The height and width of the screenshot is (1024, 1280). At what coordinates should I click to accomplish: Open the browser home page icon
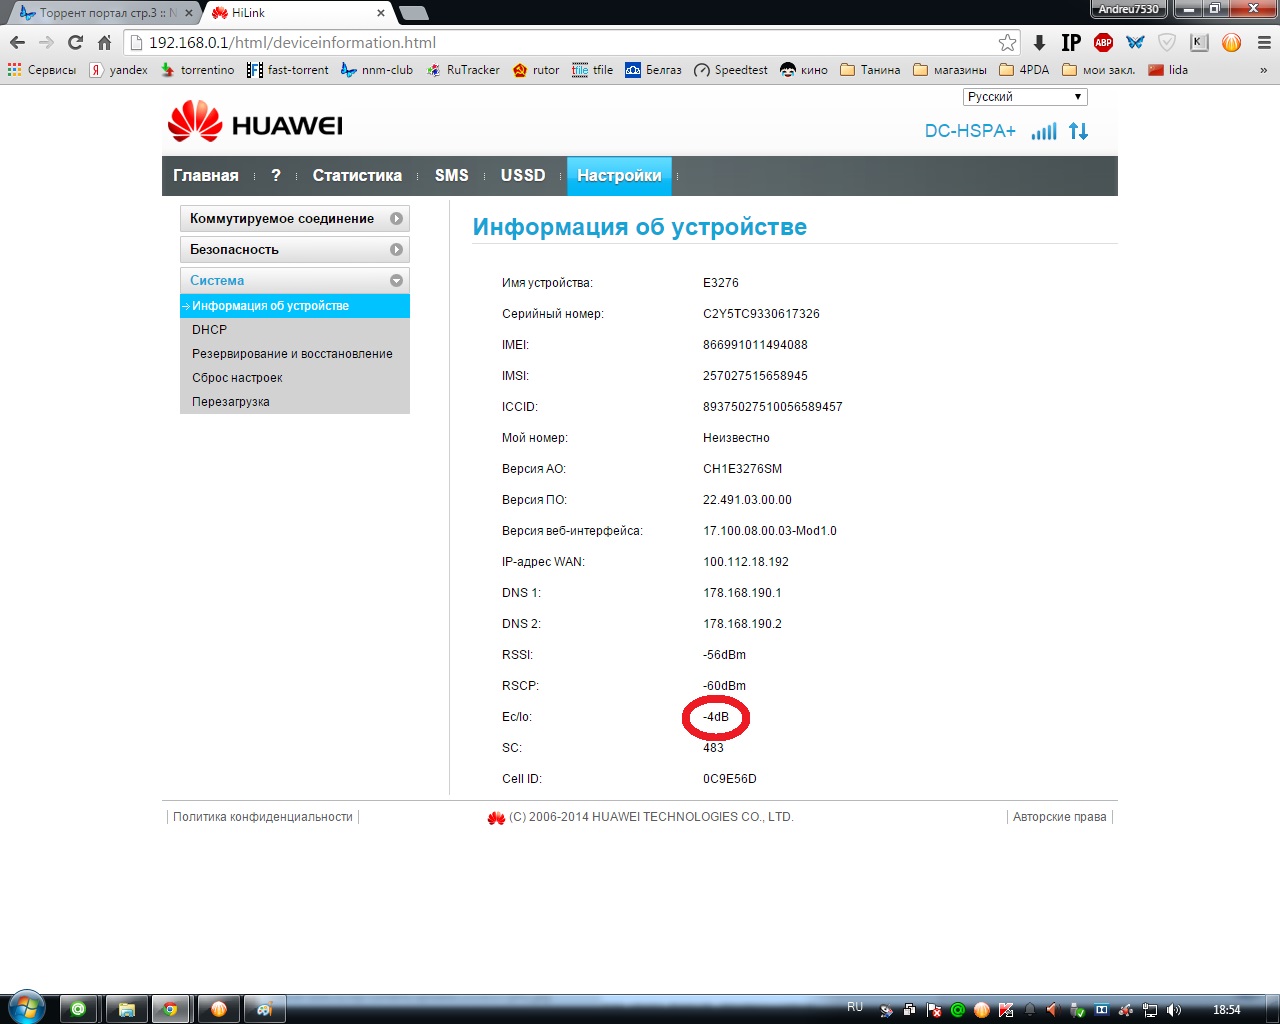104,42
